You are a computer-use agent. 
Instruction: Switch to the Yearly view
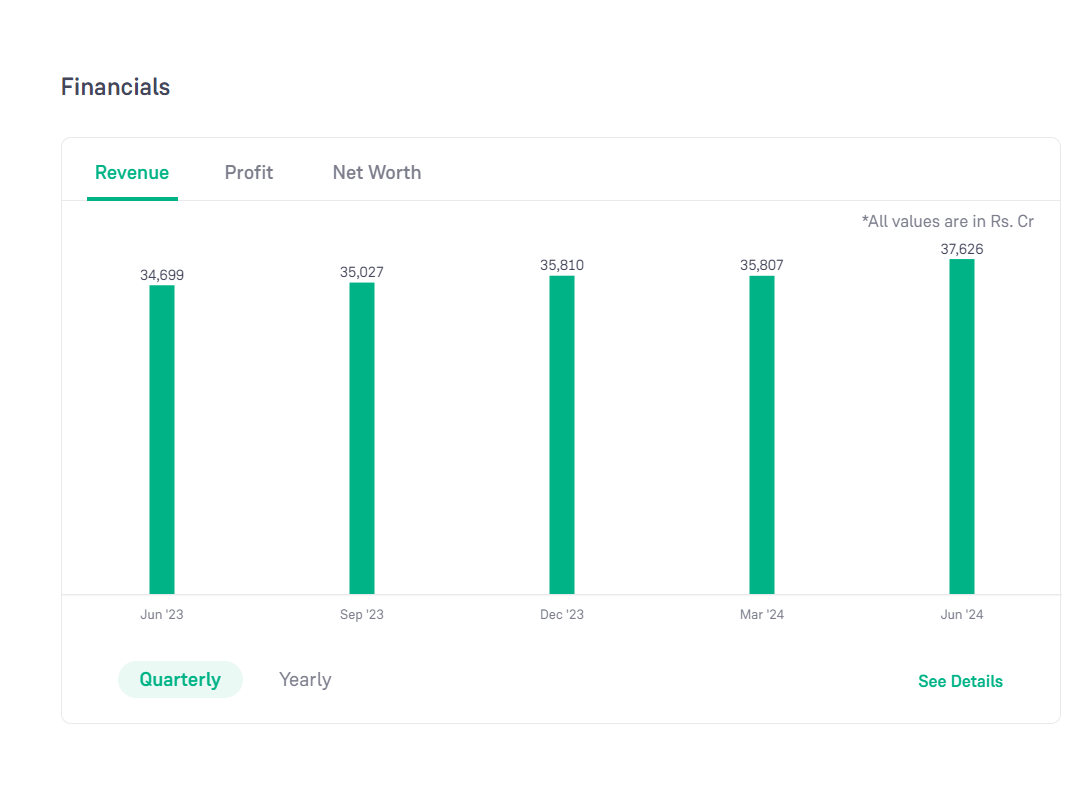(x=305, y=679)
